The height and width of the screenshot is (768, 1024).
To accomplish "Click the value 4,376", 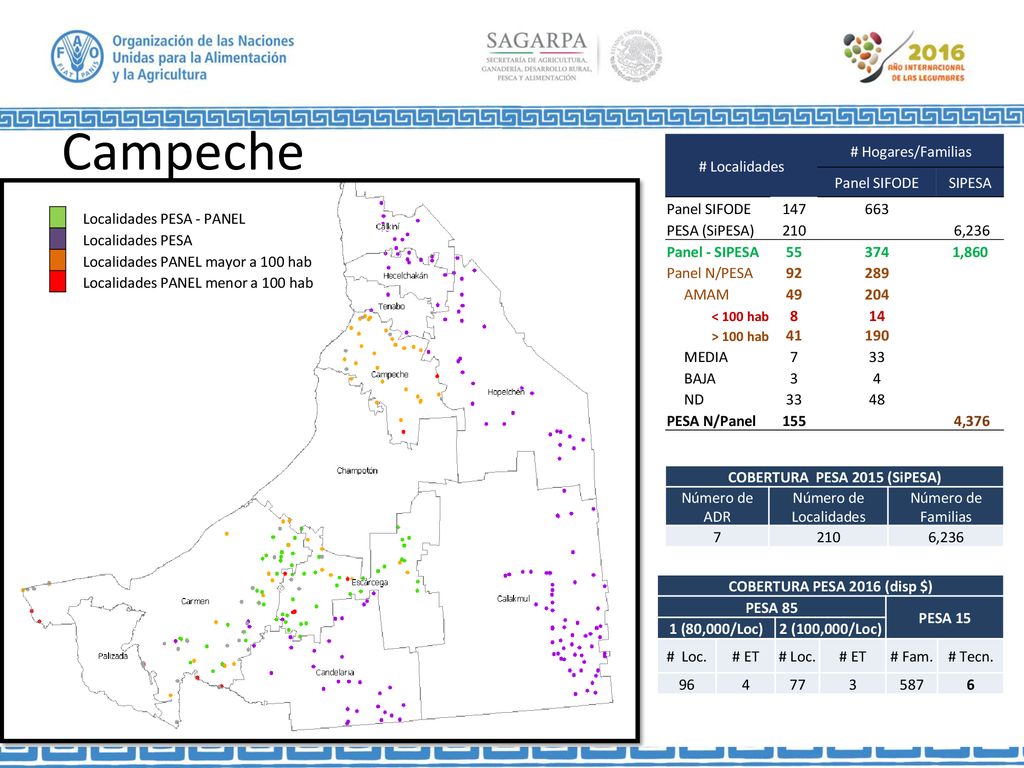I will tap(971, 421).
